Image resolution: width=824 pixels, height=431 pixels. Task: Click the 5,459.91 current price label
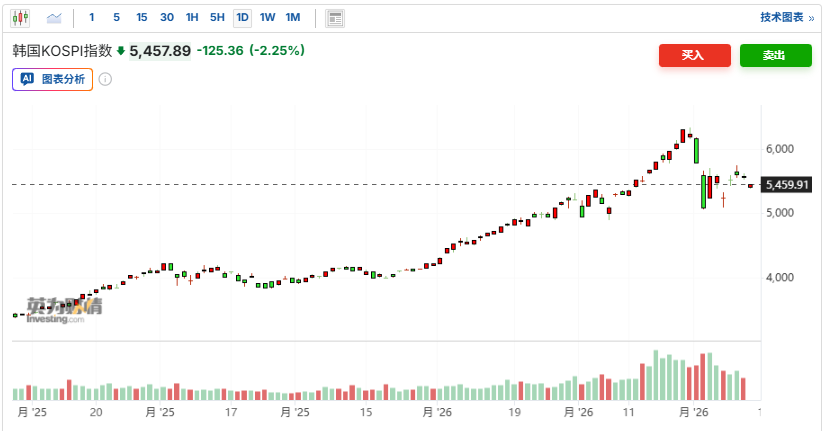[x=786, y=185]
